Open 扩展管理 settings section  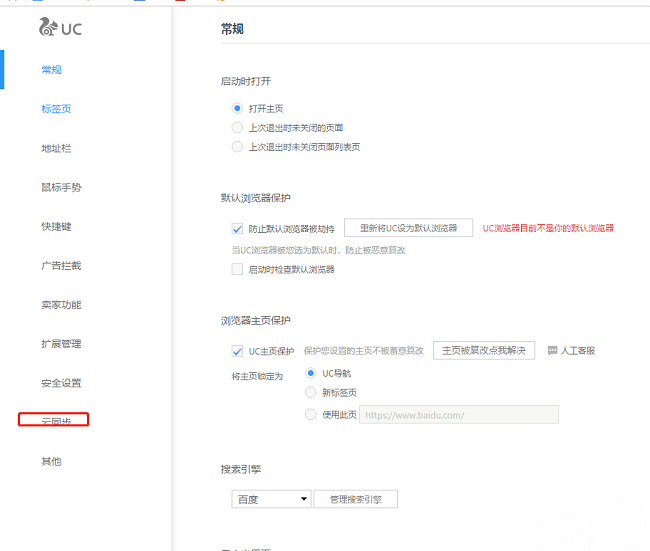61,344
